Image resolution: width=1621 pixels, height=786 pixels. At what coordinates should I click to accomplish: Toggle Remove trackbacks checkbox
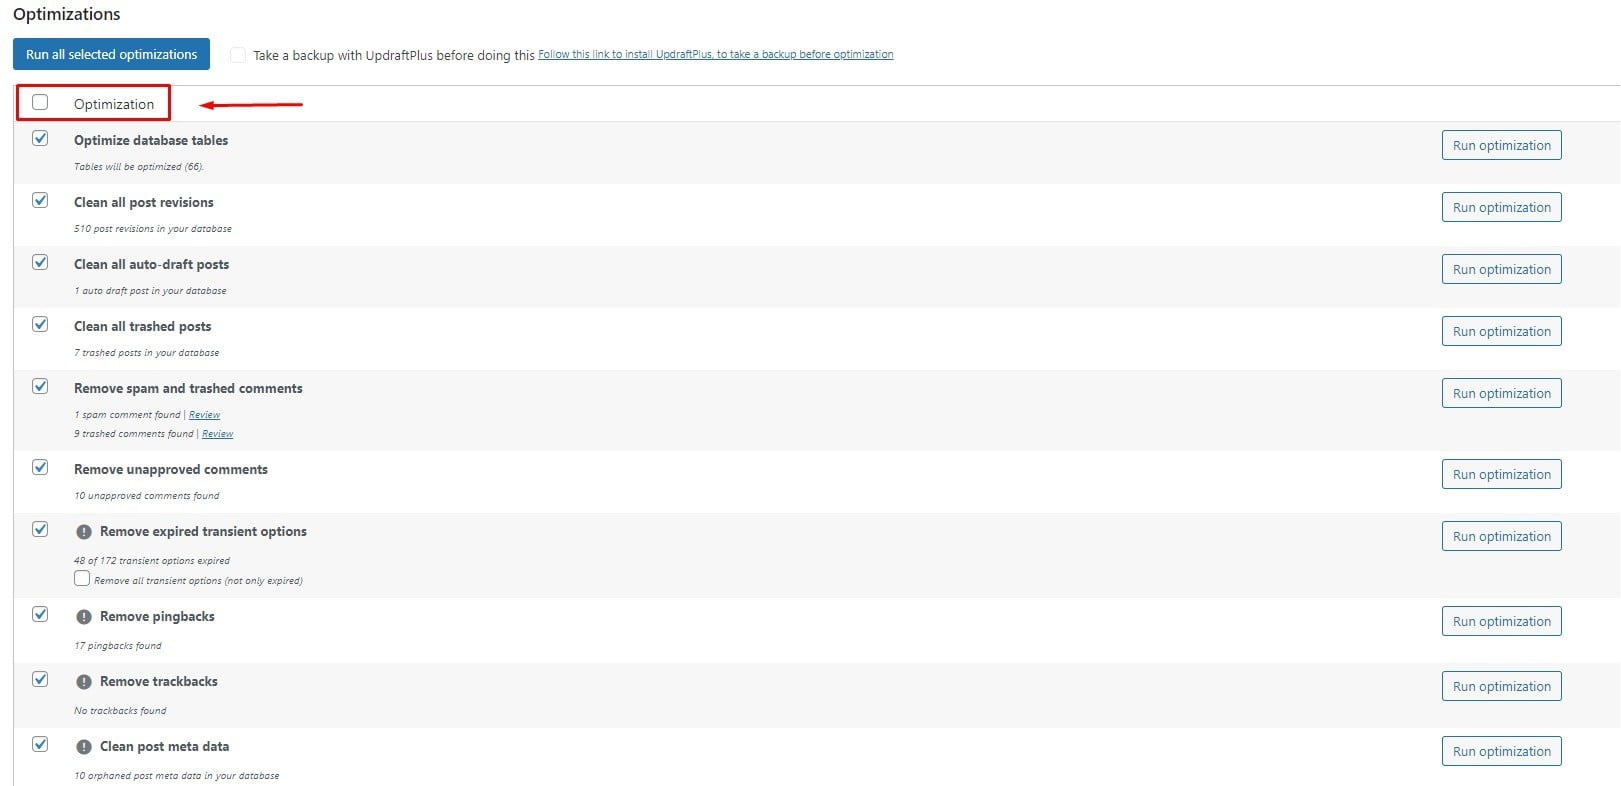pyautogui.click(x=40, y=679)
